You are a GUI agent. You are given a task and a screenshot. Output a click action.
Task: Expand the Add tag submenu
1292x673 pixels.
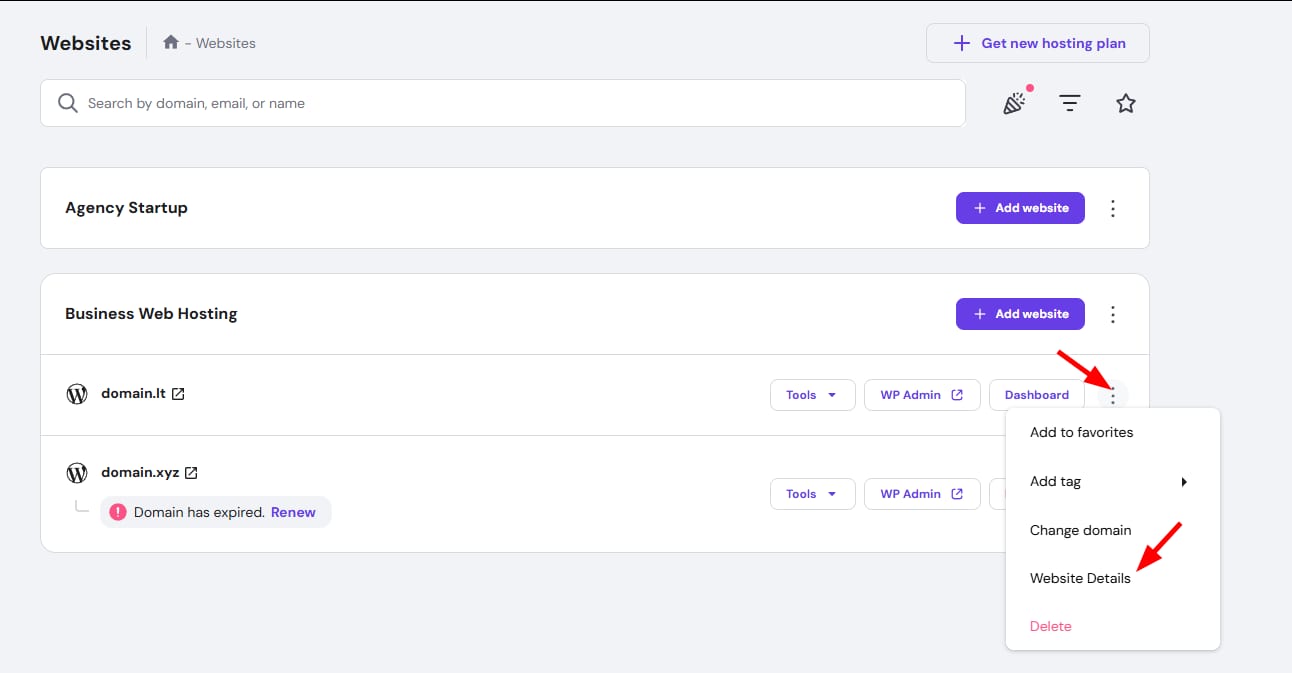[x=1112, y=481]
